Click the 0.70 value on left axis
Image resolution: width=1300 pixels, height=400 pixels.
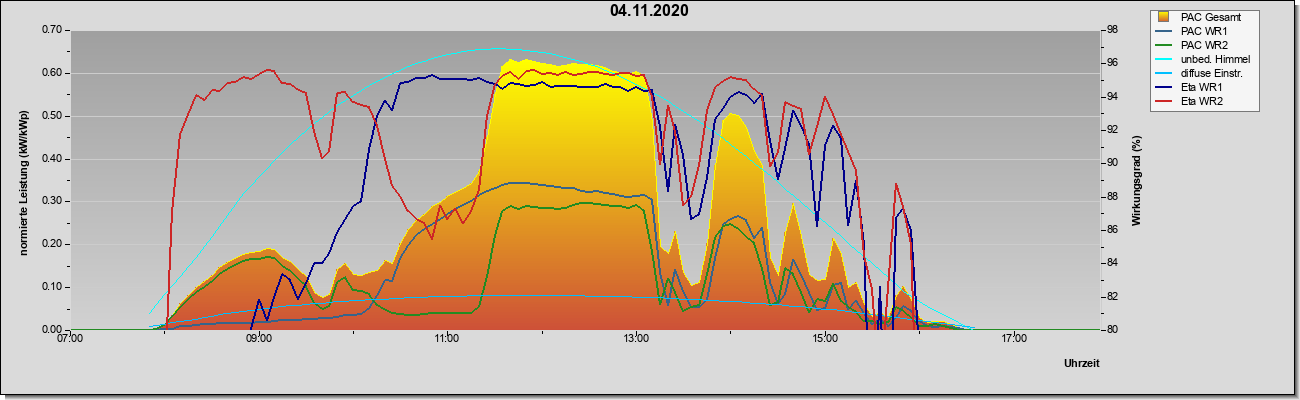coord(52,30)
